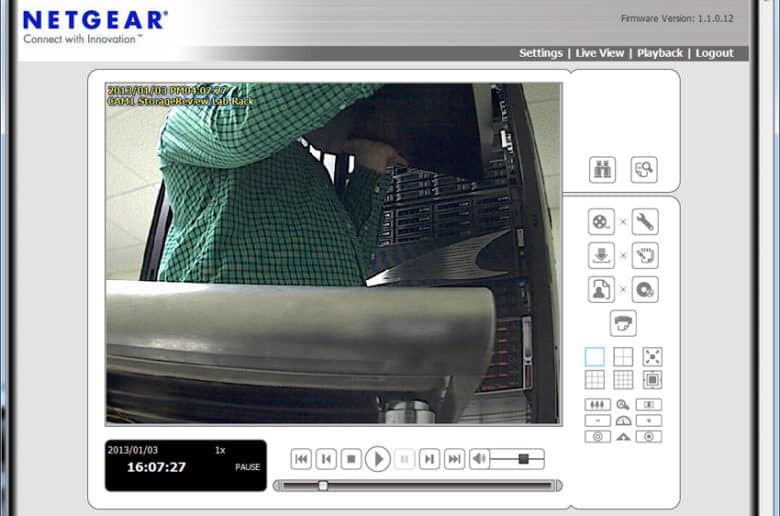Click the small rectangle icon beside zoom
This screenshot has height=516, width=780.
[x=649, y=405]
